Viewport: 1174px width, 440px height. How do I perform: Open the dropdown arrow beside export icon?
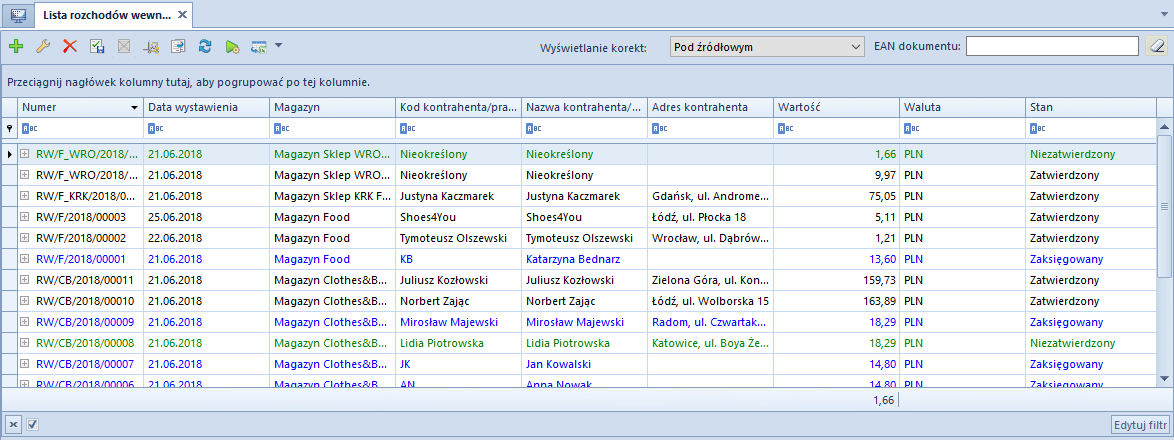(279, 46)
